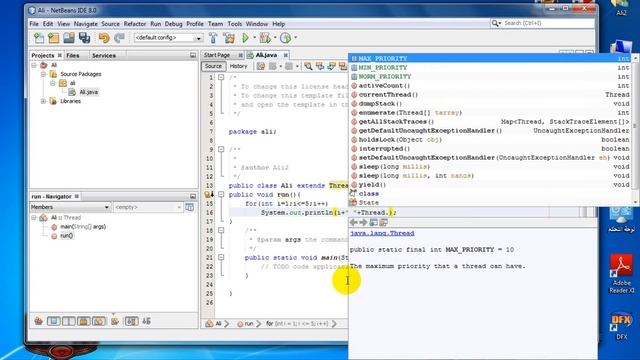Click the run breadcrumb in editor footer
Viewport: 640px width, 360px height.
(x=249, y=324)
